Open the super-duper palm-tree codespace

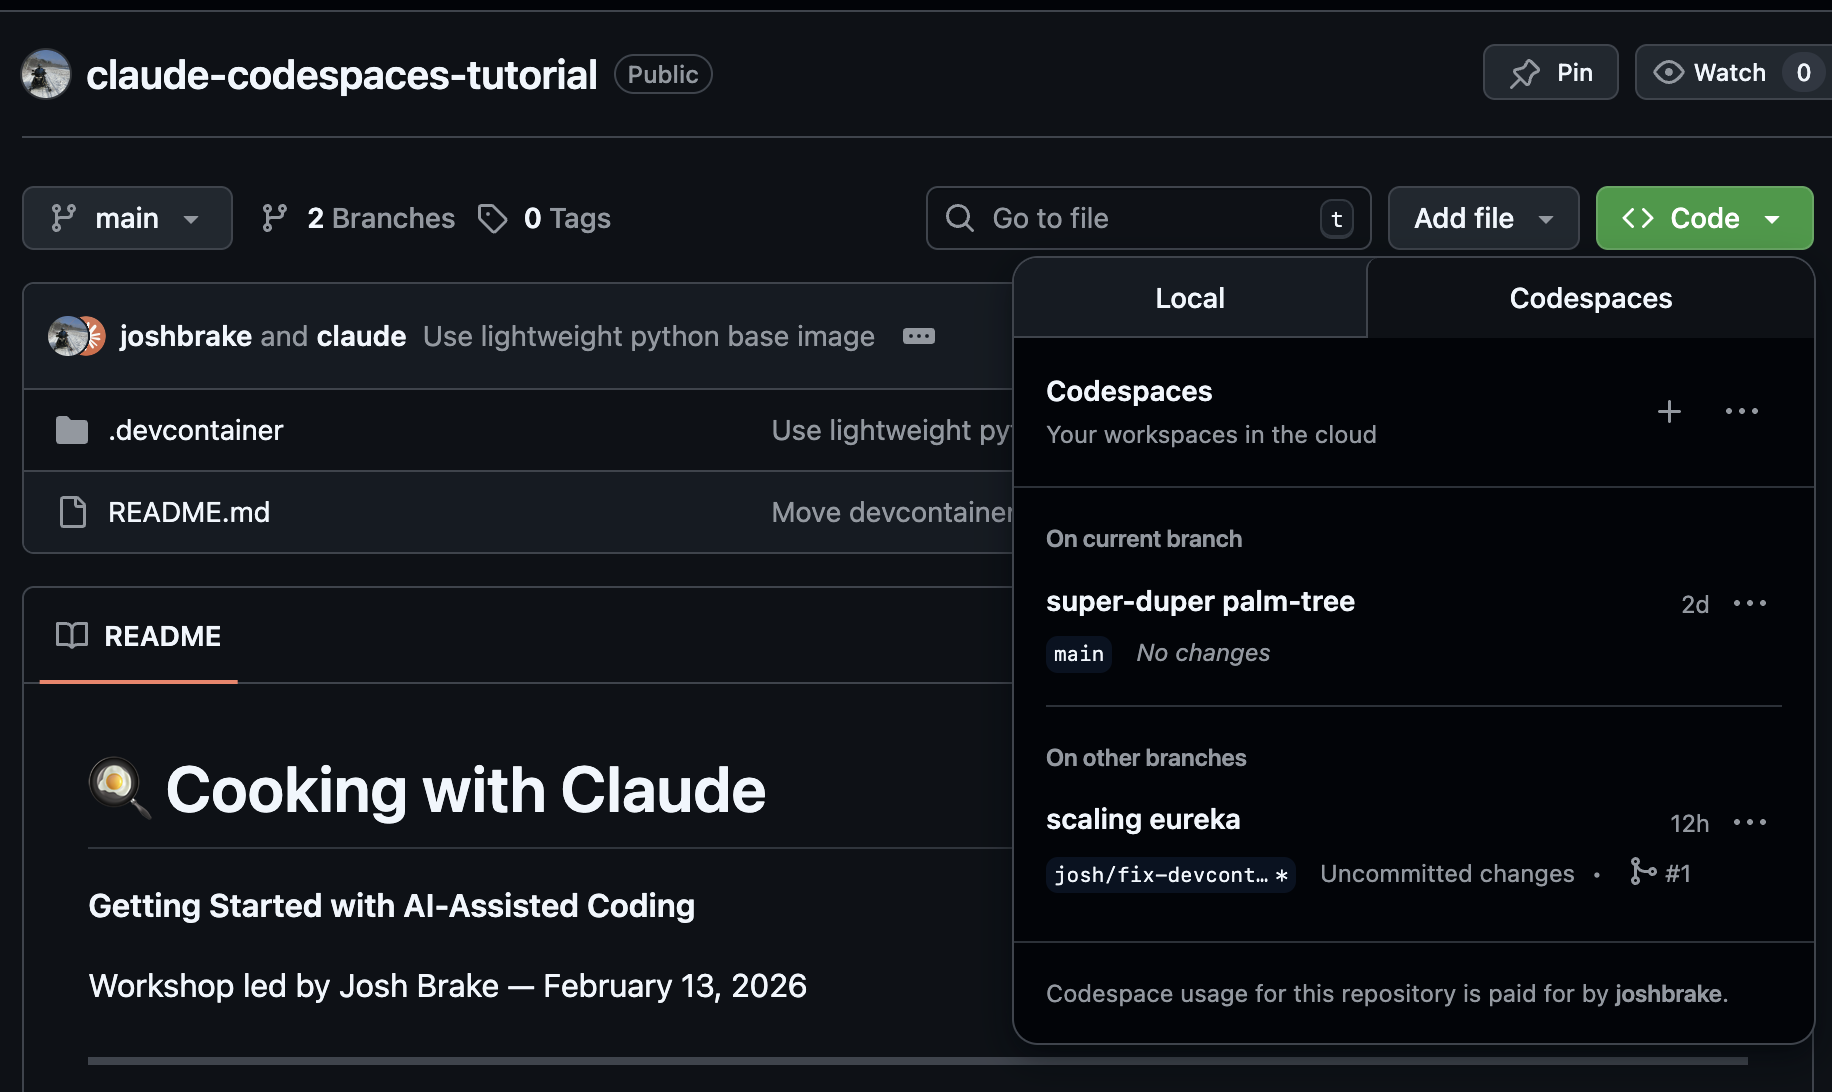coord(1200,601)
